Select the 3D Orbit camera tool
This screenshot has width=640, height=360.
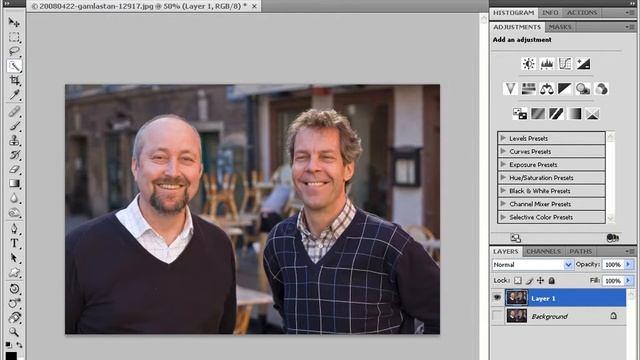14,303
